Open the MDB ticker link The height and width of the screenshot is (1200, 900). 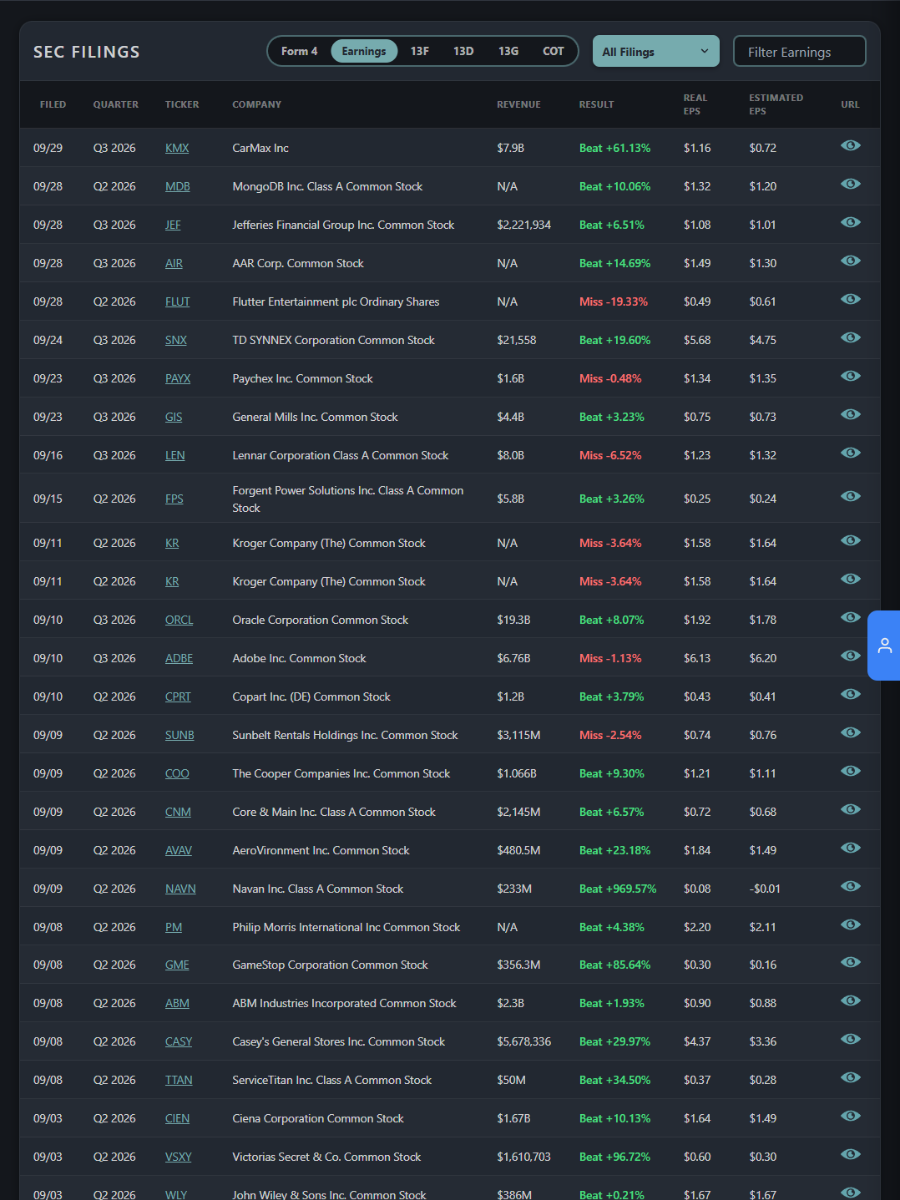(177, 187)
